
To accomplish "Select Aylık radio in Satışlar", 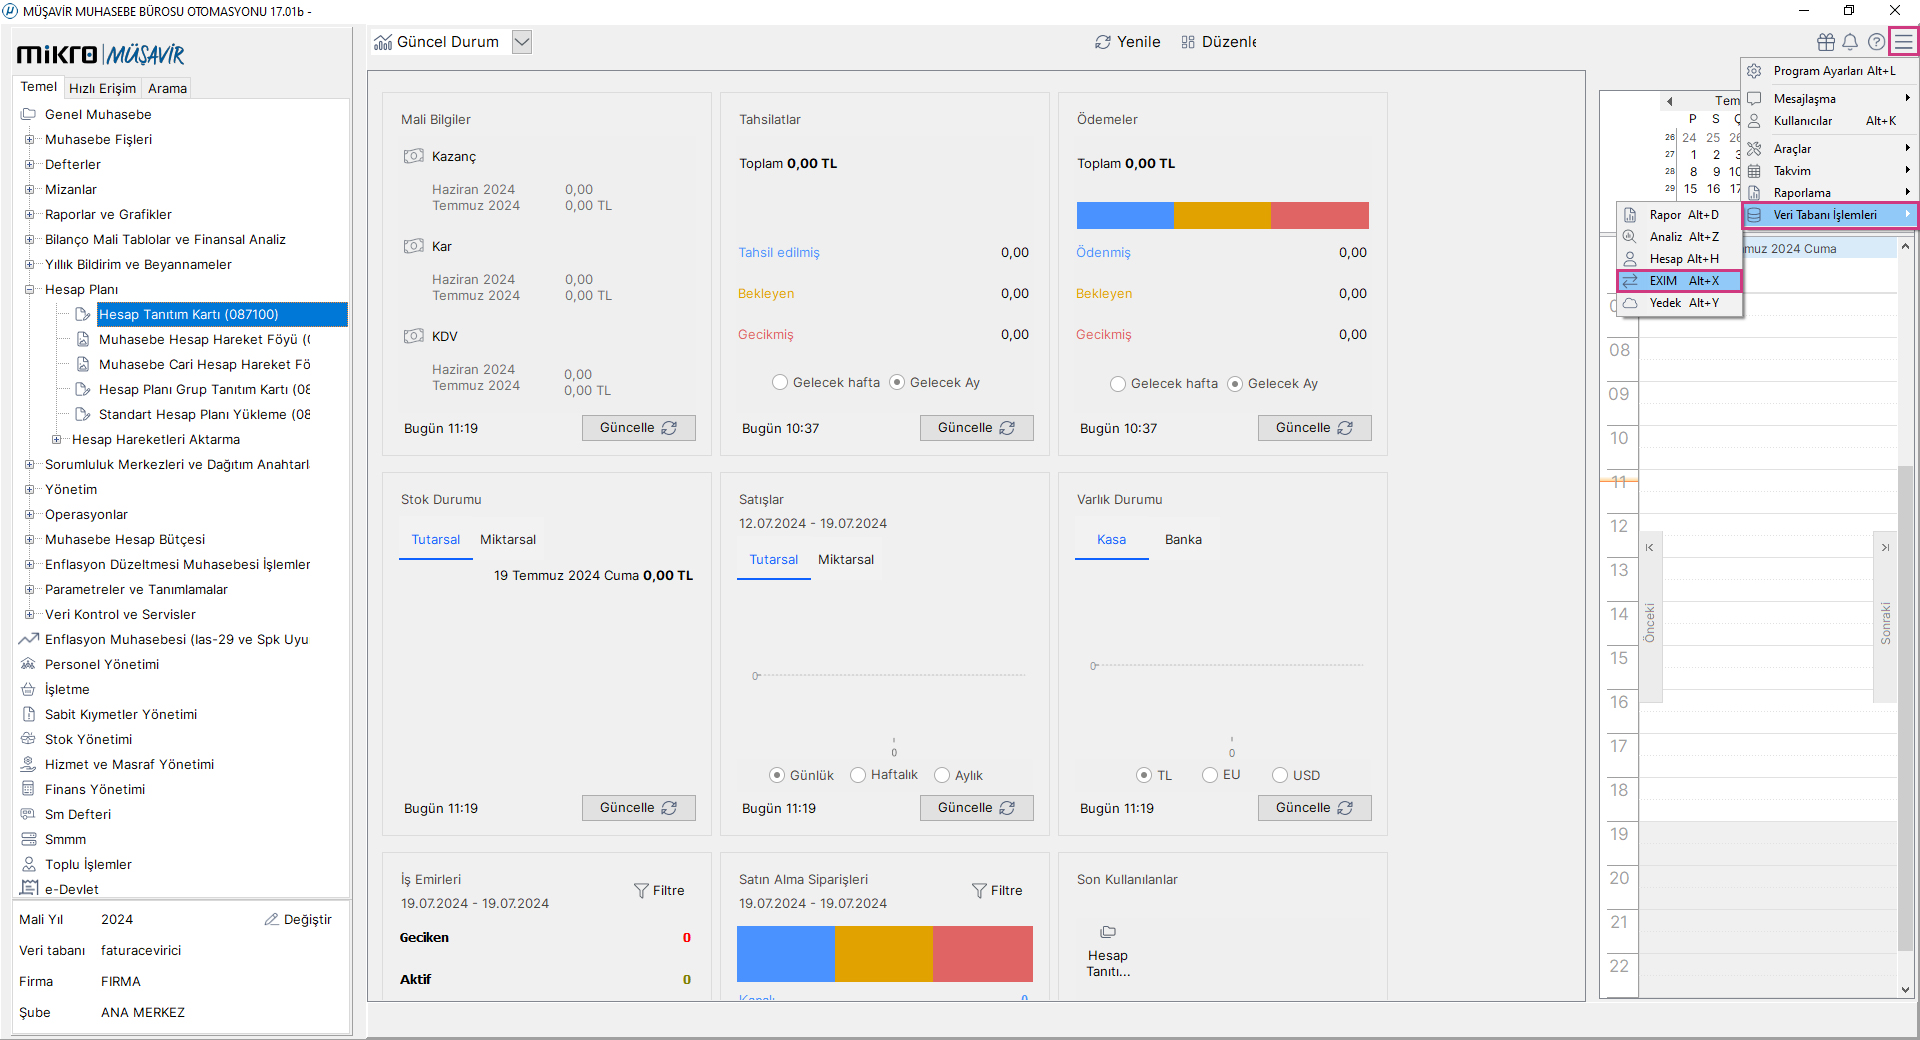I will coord(942,775).
